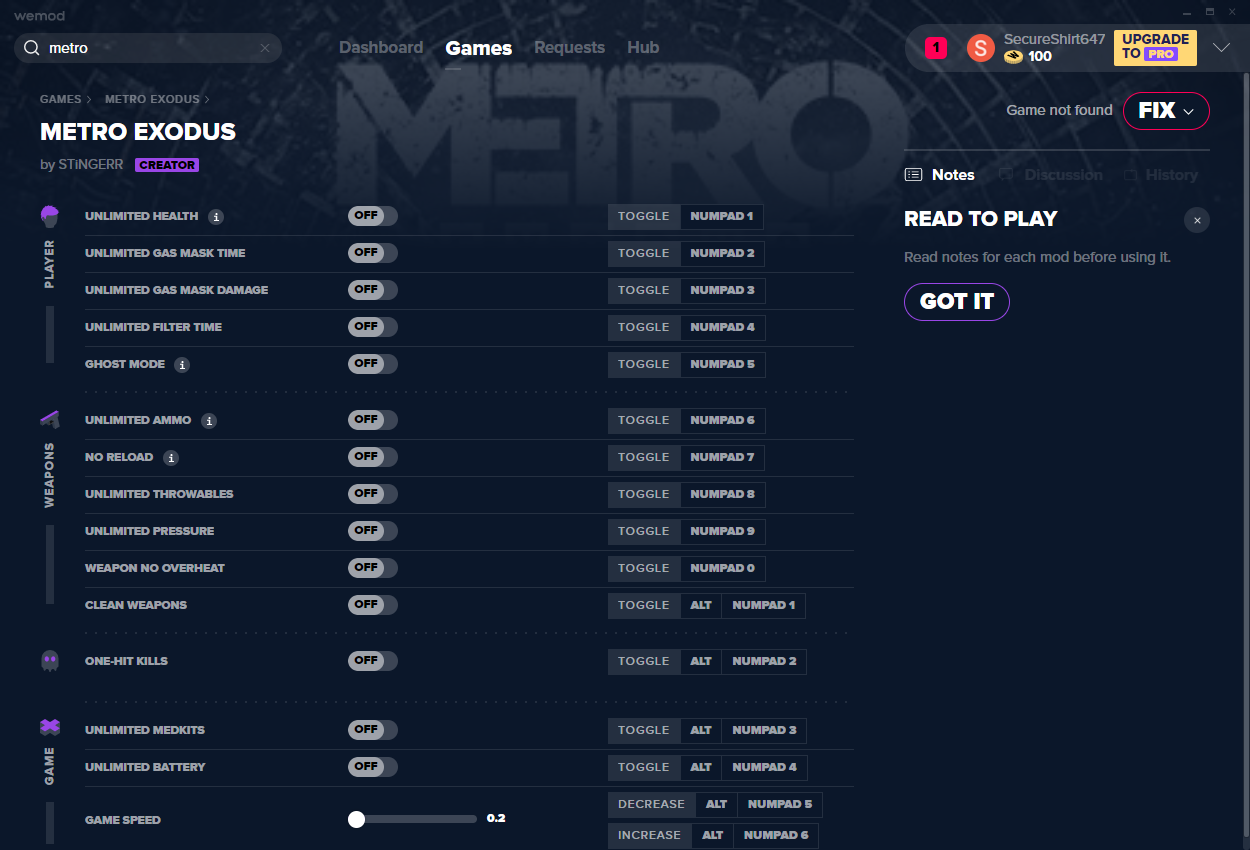This screenshot has height=850, width=1250.
Task: Click the ALT key for One-Hit Kills
Action: click(701, 661)
